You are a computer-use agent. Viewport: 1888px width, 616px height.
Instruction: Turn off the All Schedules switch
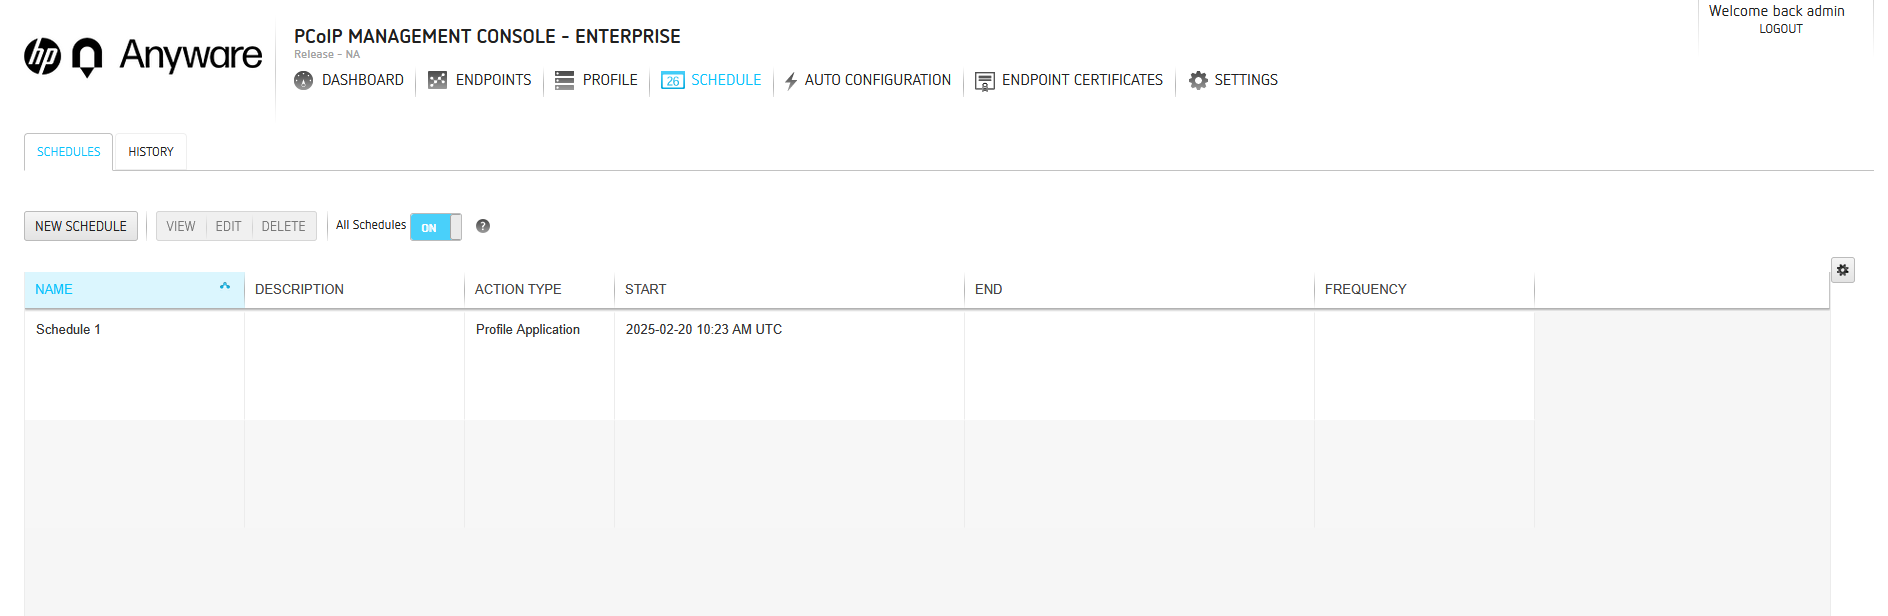(x=436, y=227)
